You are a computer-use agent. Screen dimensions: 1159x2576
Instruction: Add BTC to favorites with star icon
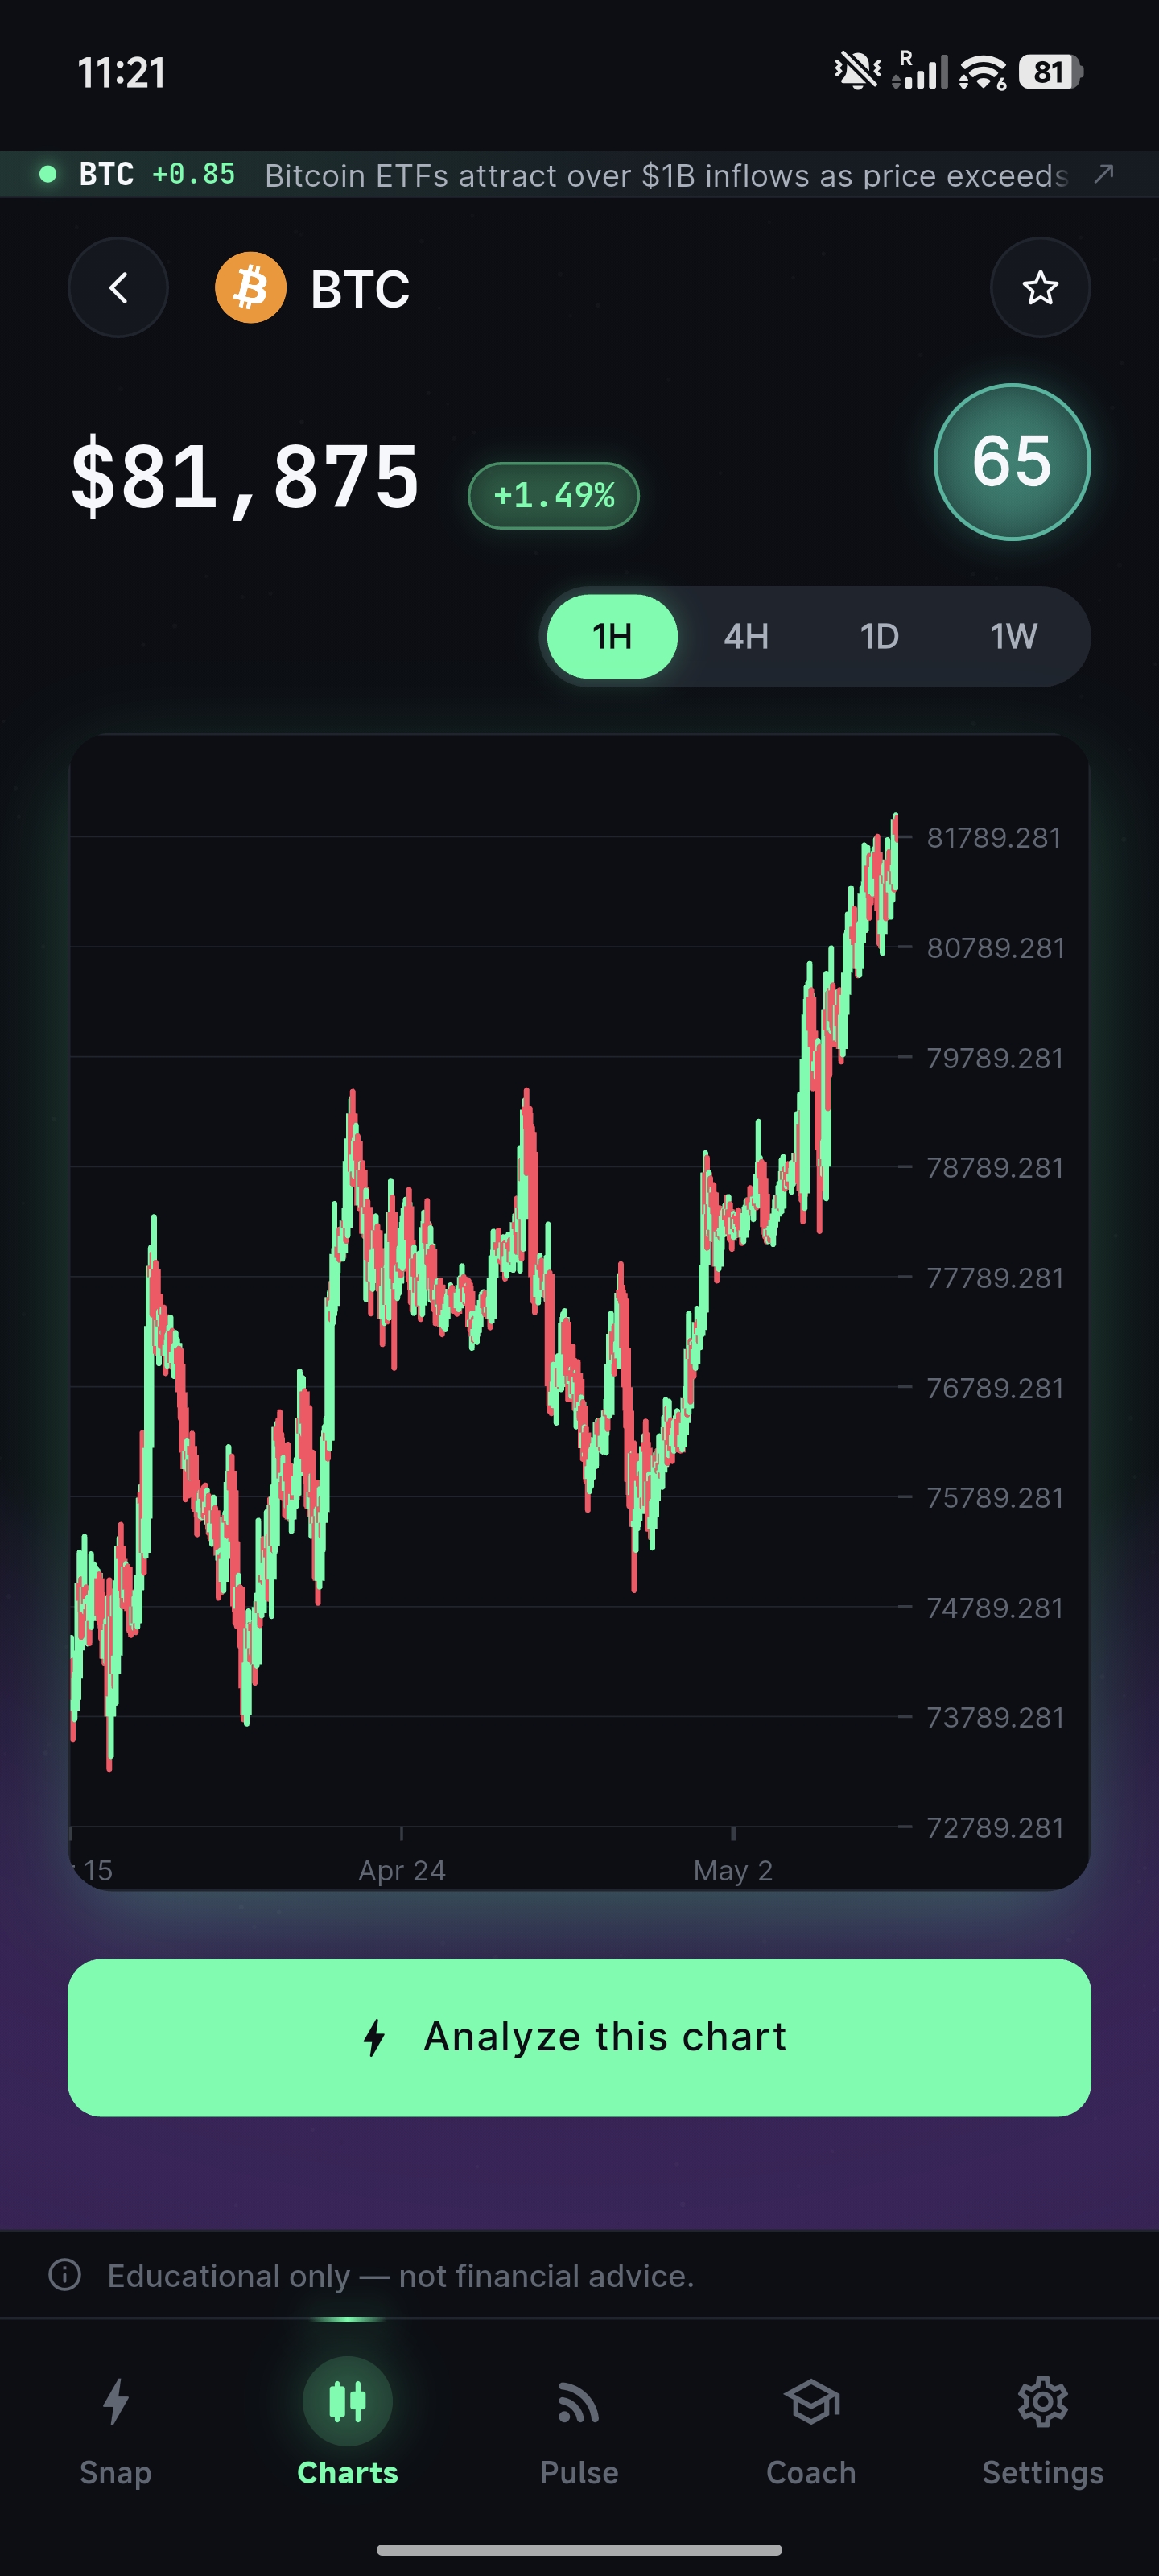(1040, 288)
